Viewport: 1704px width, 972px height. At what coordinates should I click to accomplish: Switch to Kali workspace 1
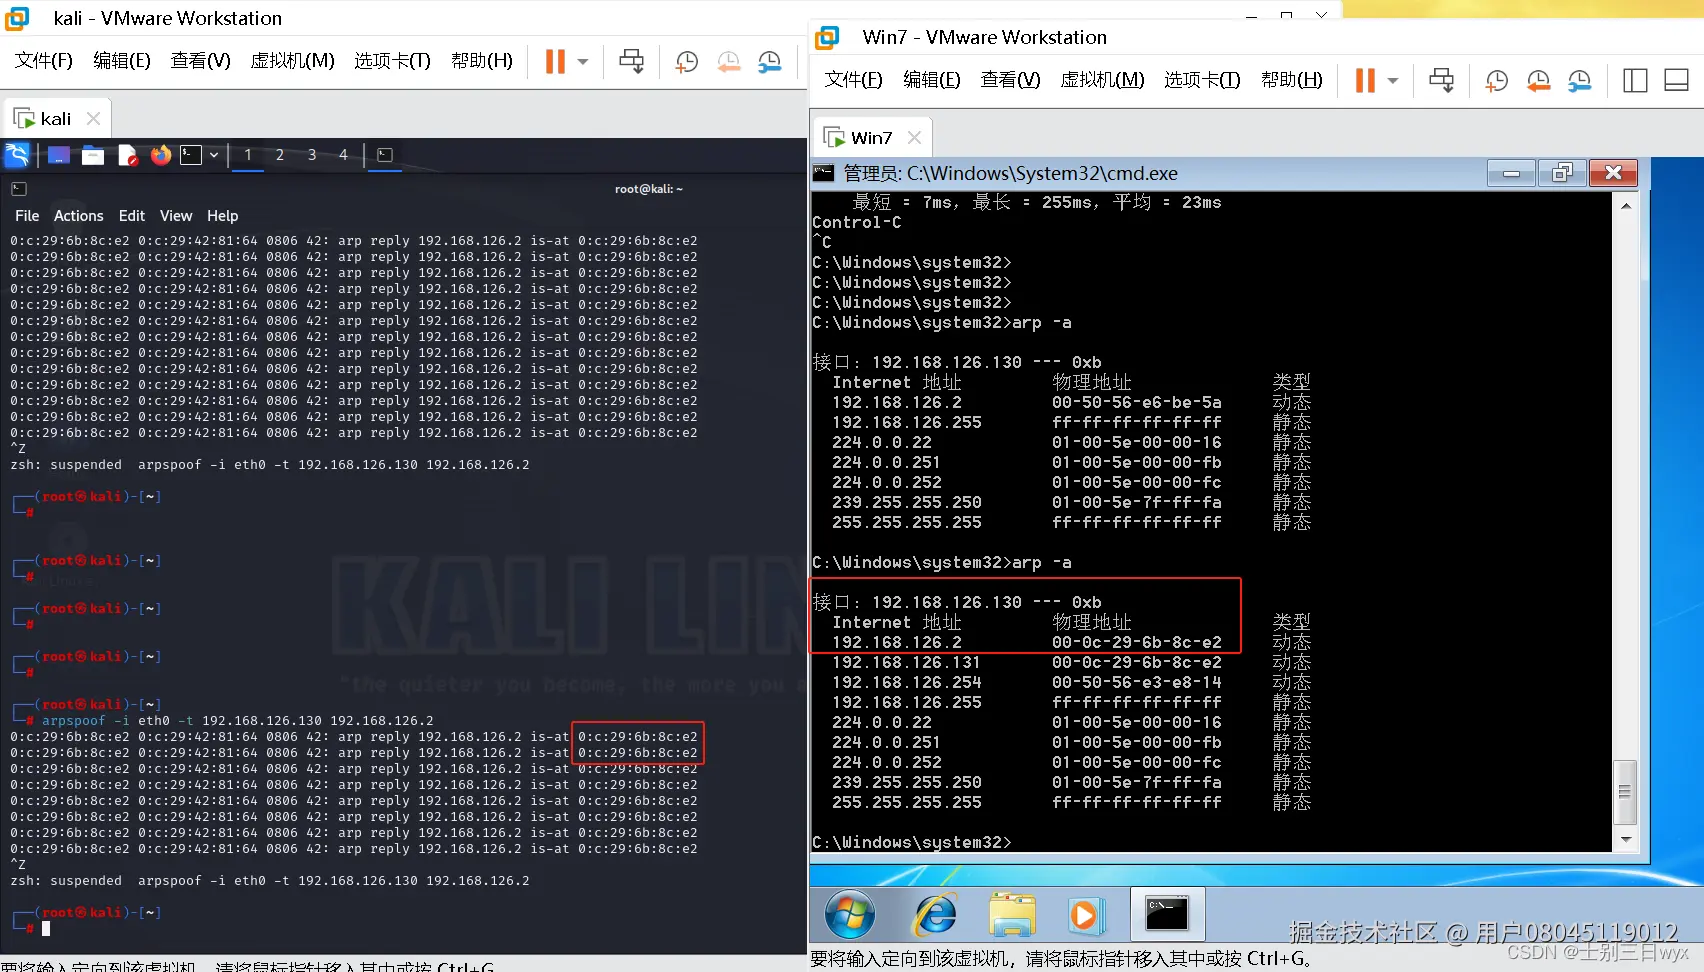pos(248,155)
